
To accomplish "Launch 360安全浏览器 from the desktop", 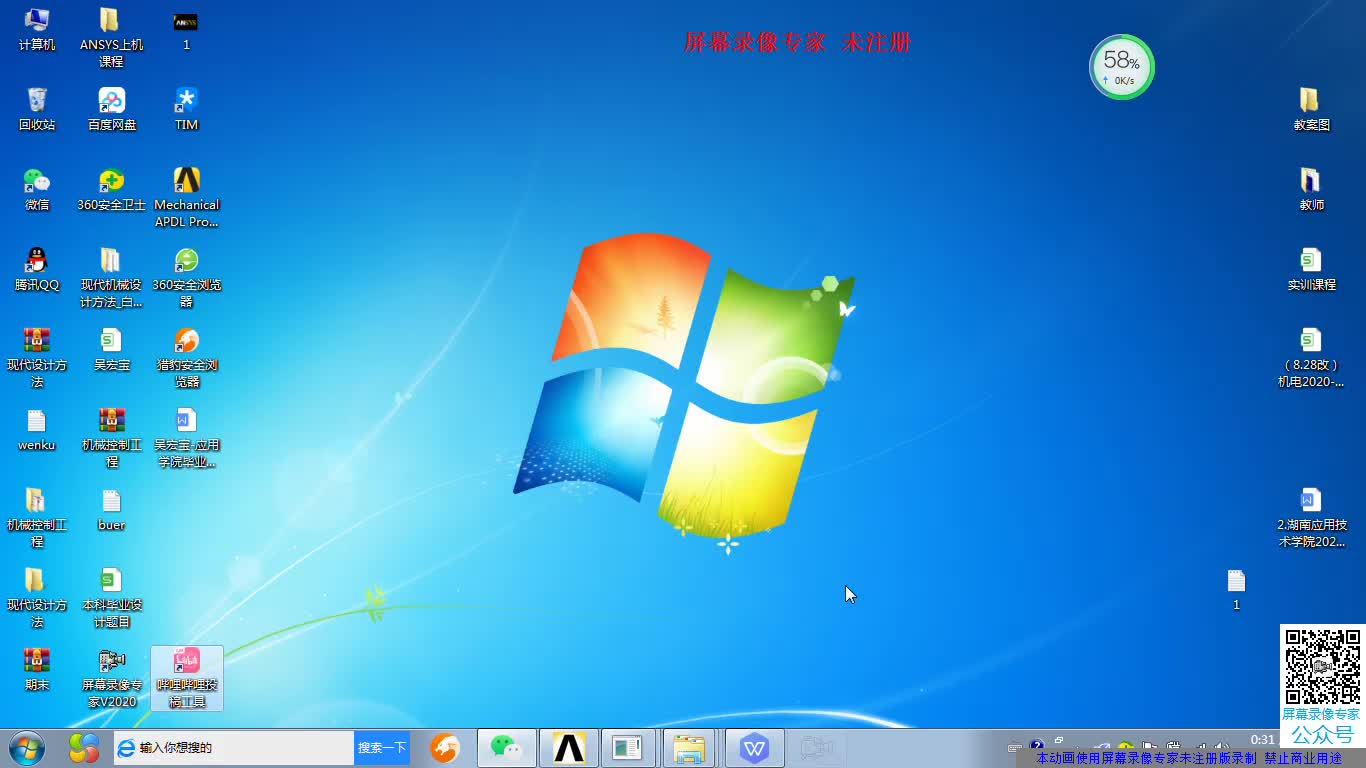I will tap(186, 277).
